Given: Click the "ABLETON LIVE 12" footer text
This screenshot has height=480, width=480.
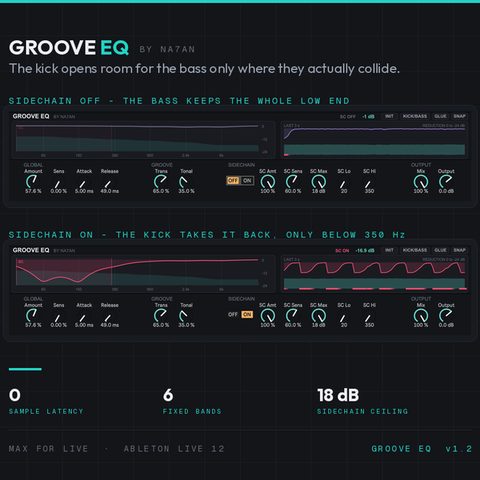Looking at the screenshot, I should tap(174, 449).
